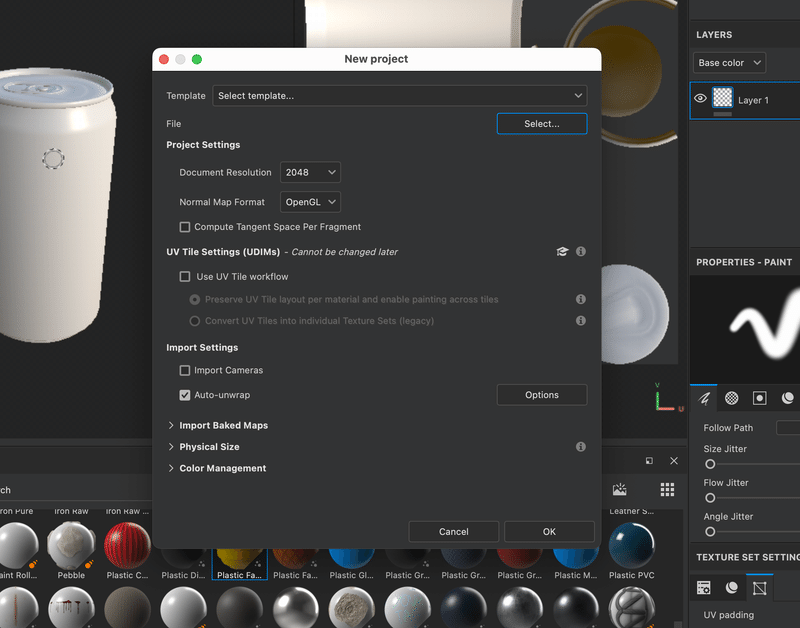Image resolution: width=800 pixels, height=628 pixels.
Task: Click the 'UV padding' label
Action: point(729,615)
